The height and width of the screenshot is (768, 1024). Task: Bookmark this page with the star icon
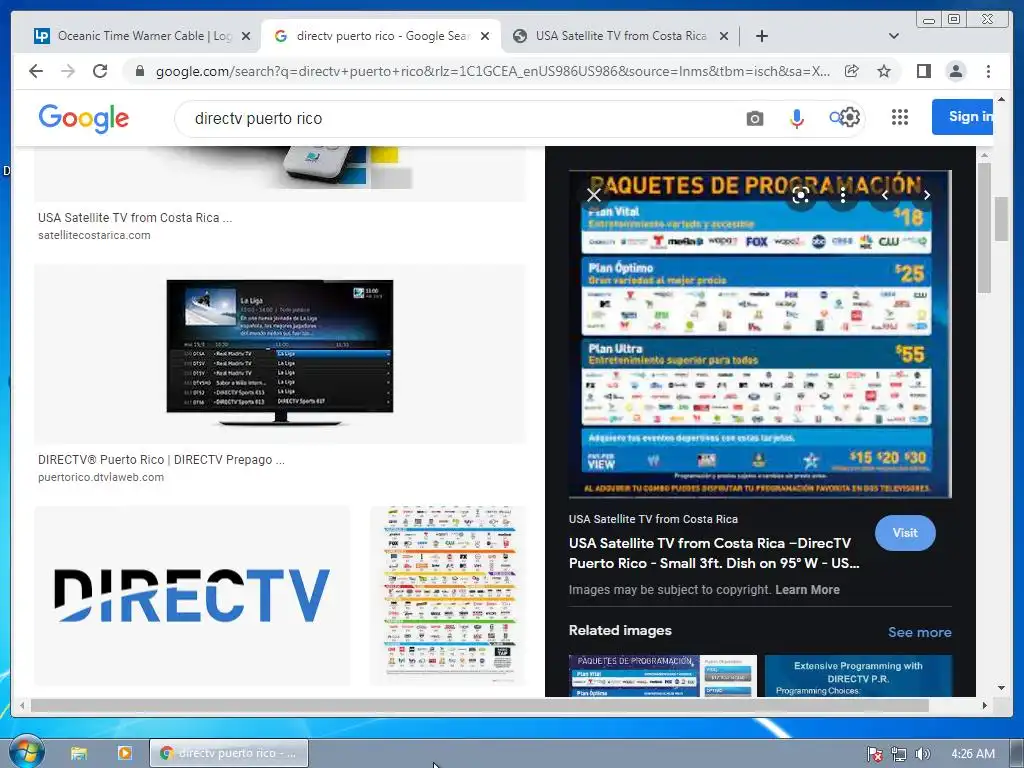click(884, 71)
